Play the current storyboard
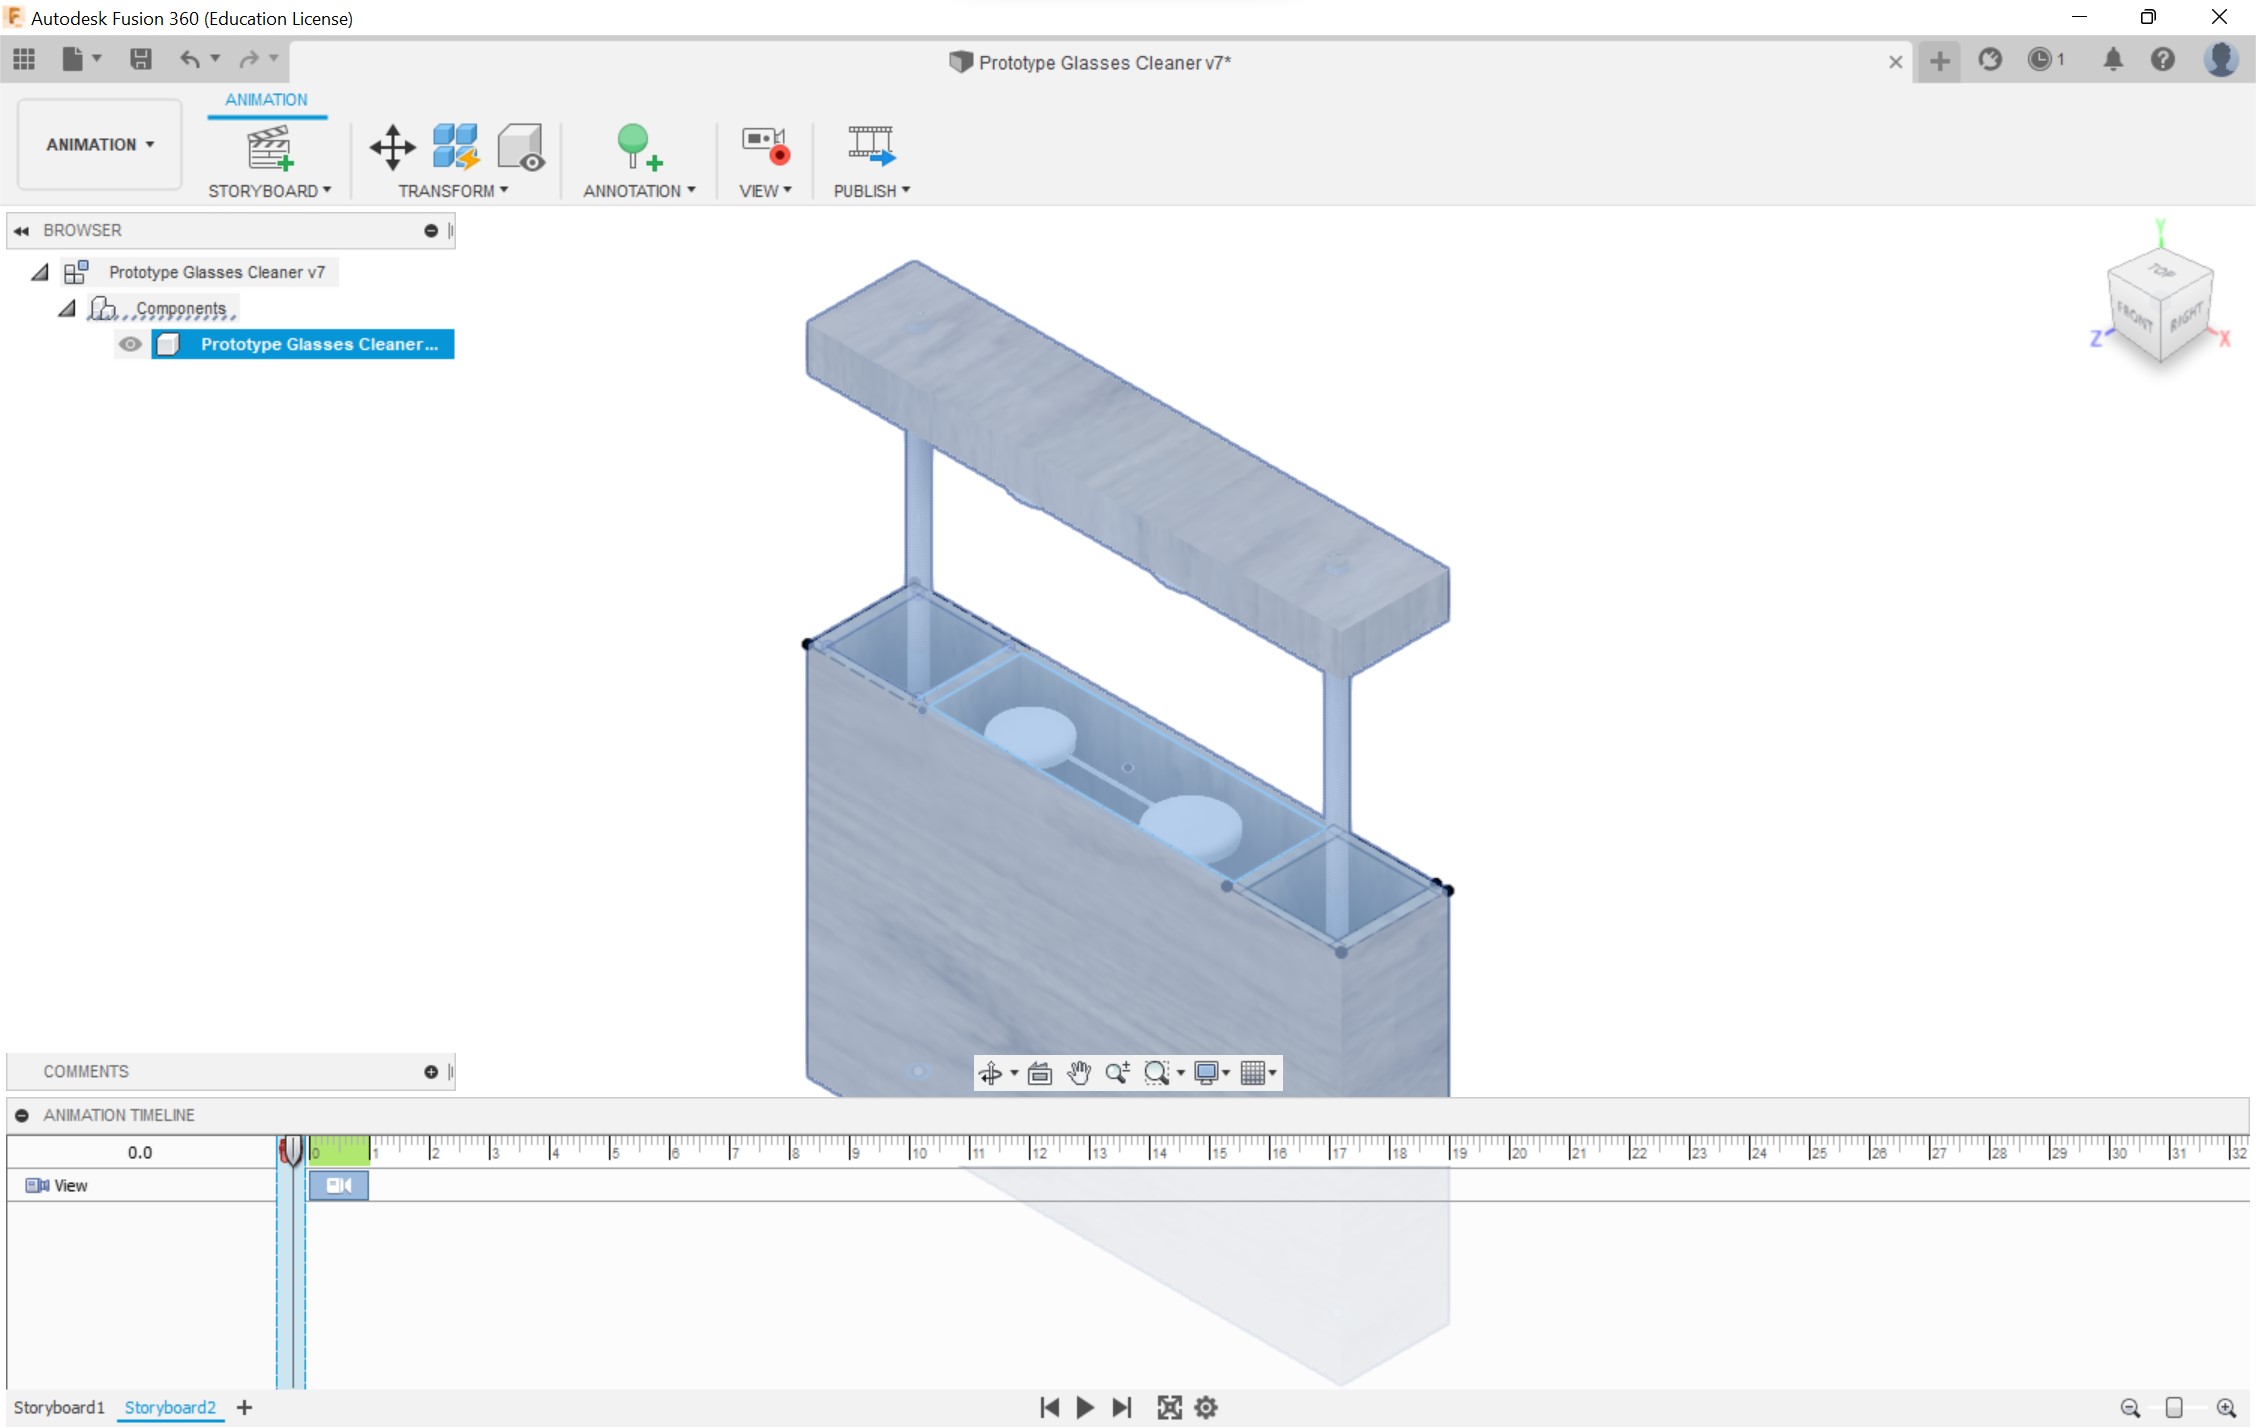Screen dimensions: 2256x1428 coord(1085,1407)
